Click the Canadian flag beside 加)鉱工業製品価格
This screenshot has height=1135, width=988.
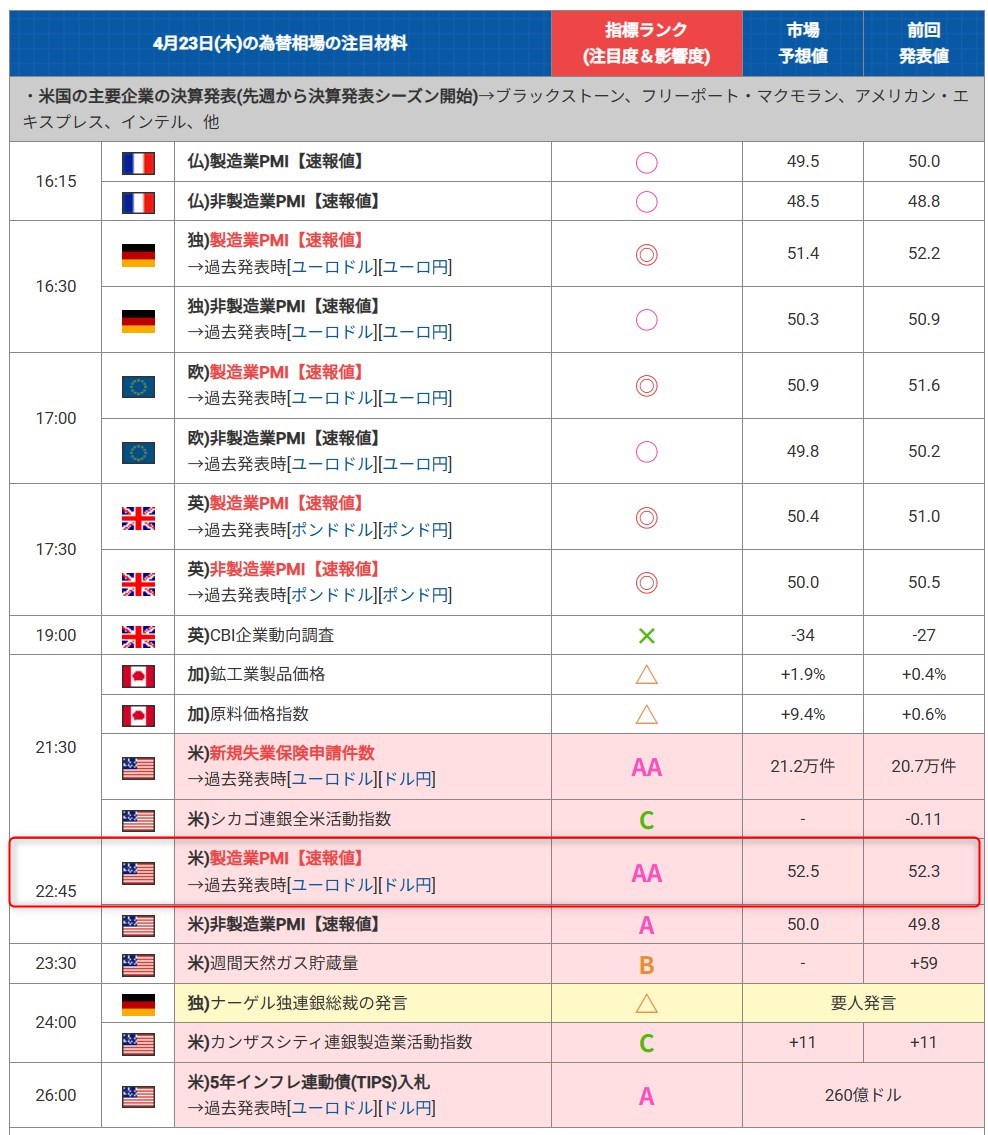pyautogui.click(x=138, y=676)
